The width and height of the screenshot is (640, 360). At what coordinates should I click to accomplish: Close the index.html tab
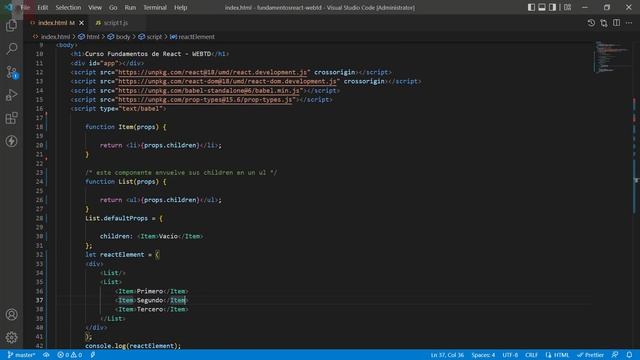[x=81, y=23]
